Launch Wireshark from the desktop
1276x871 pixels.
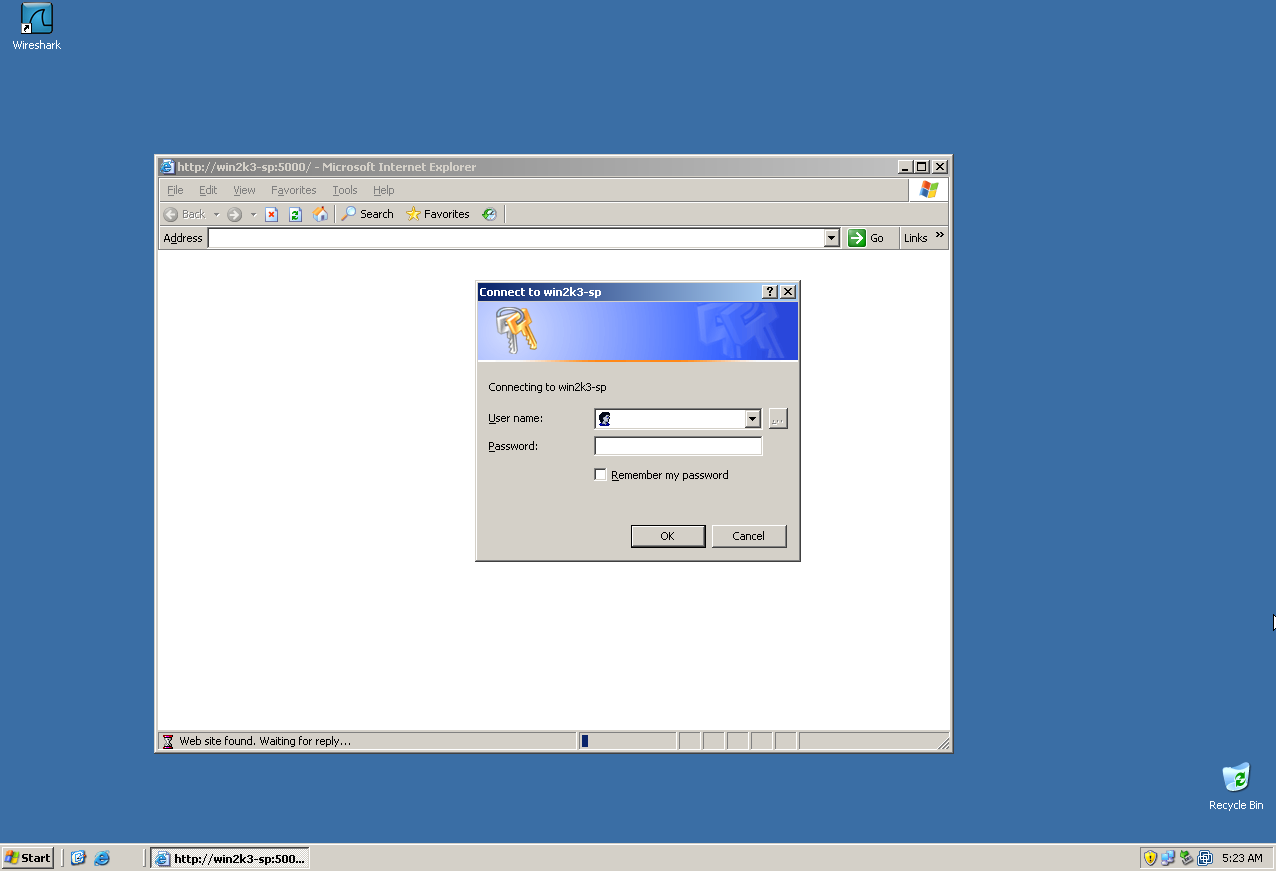tap(35, 20)
